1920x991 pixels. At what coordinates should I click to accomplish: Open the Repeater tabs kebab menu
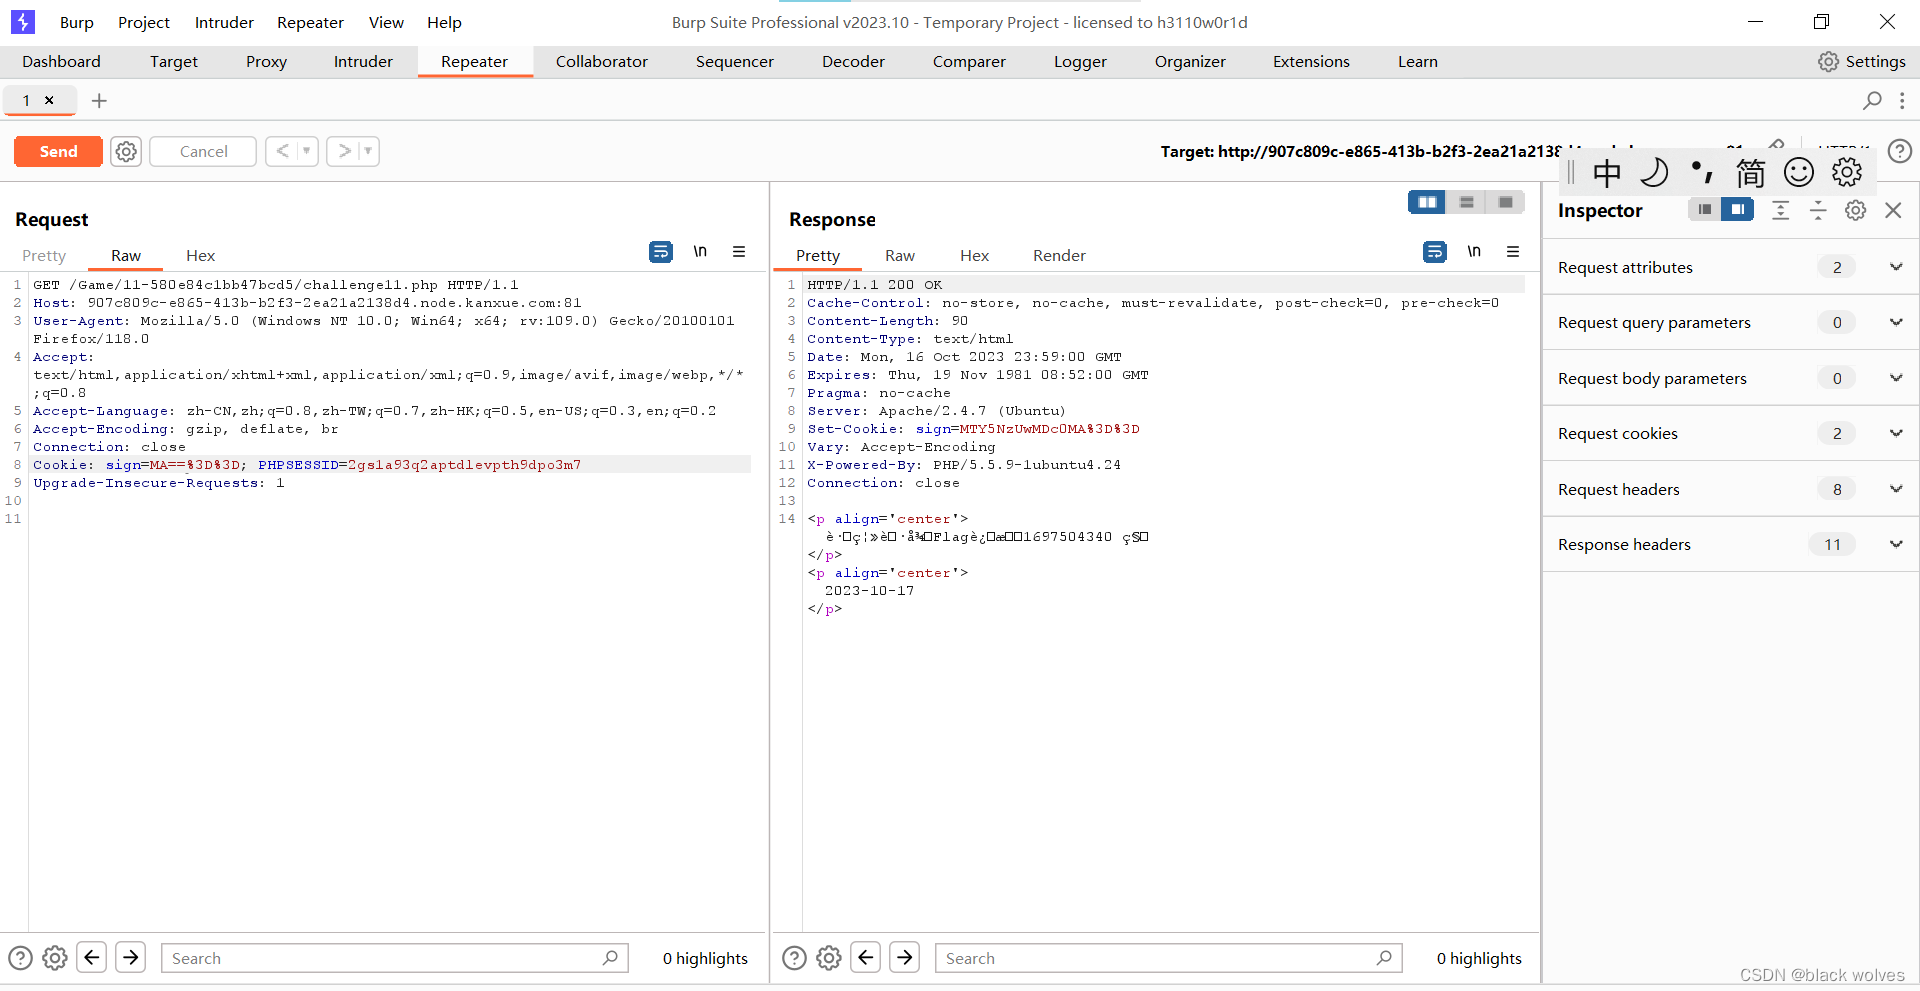(1902, 100)
